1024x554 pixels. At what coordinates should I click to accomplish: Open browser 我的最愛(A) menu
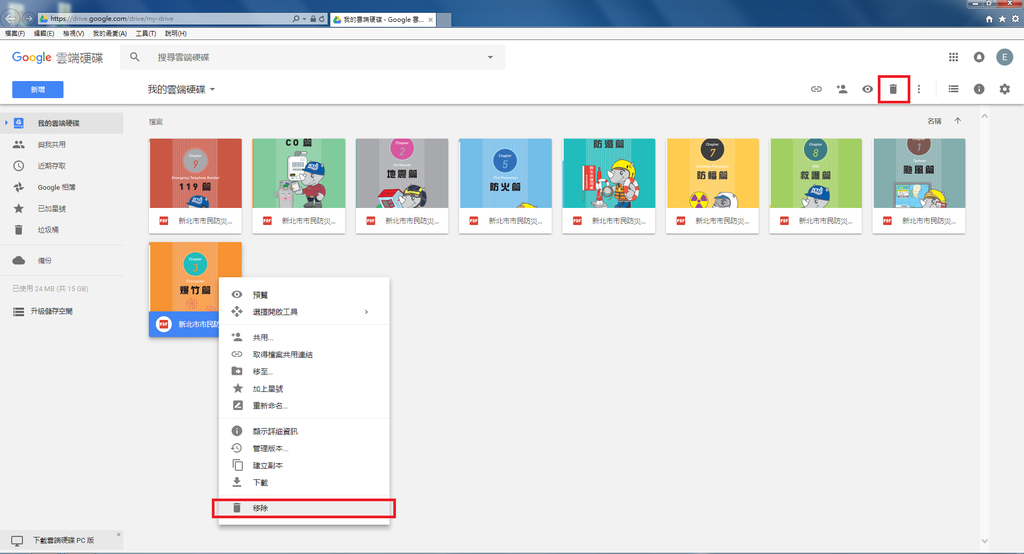pos(110,33)
